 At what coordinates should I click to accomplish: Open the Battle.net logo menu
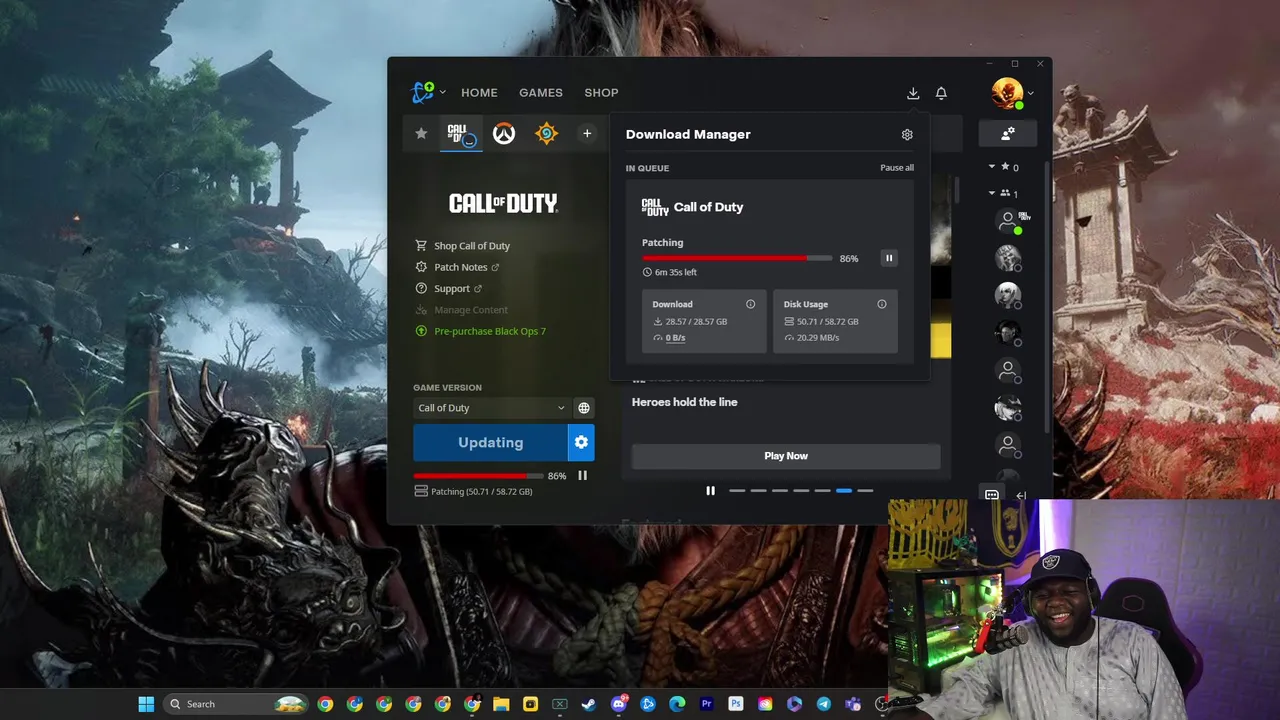click(x=428, y=92)
